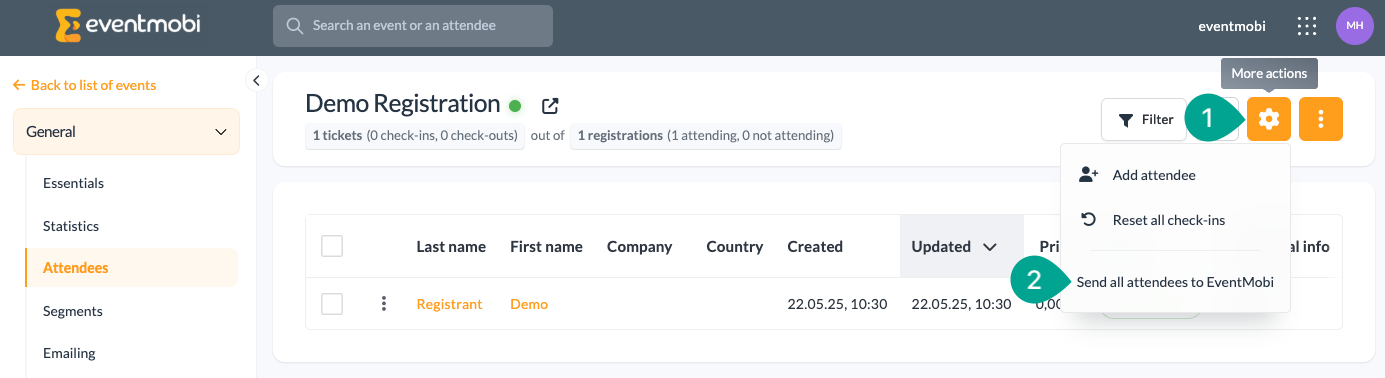Screen dimensions: 1385x378
Task: Click the gear More actions button
Action: pyautogui.click(x=1269, y=119)
